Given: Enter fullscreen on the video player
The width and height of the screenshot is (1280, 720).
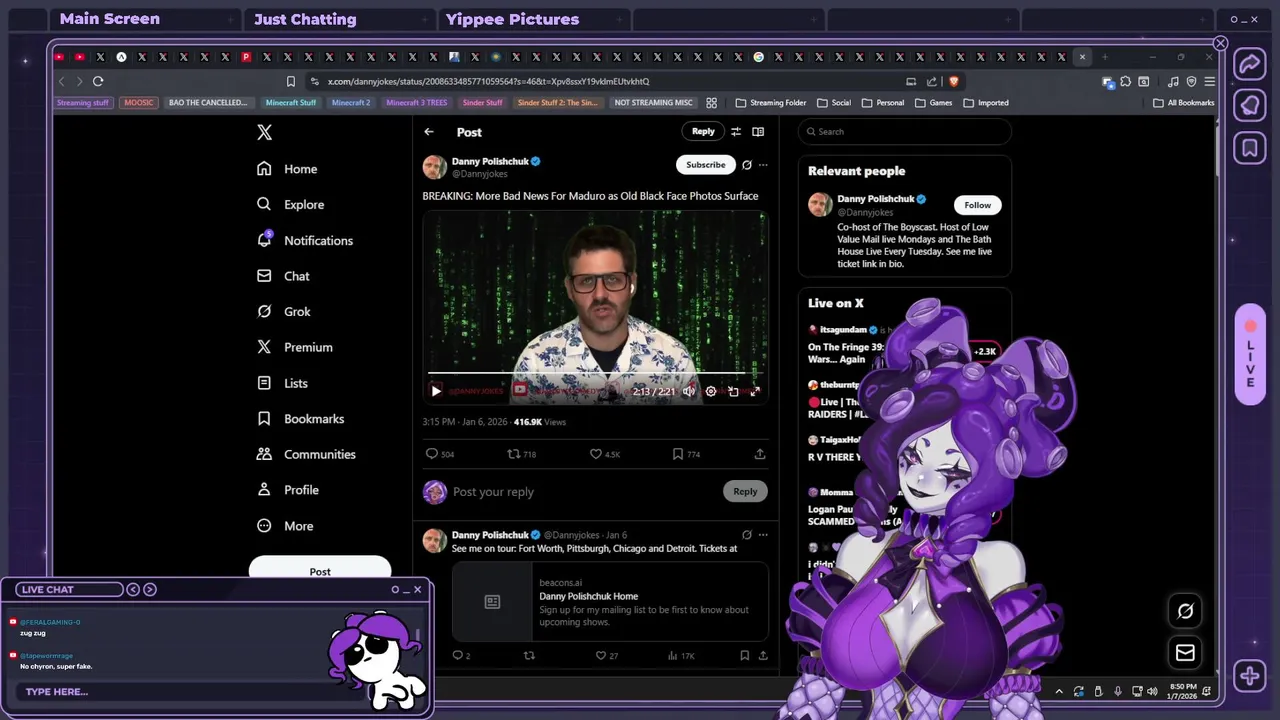Looking at the screenshot, I should (755, 392).
